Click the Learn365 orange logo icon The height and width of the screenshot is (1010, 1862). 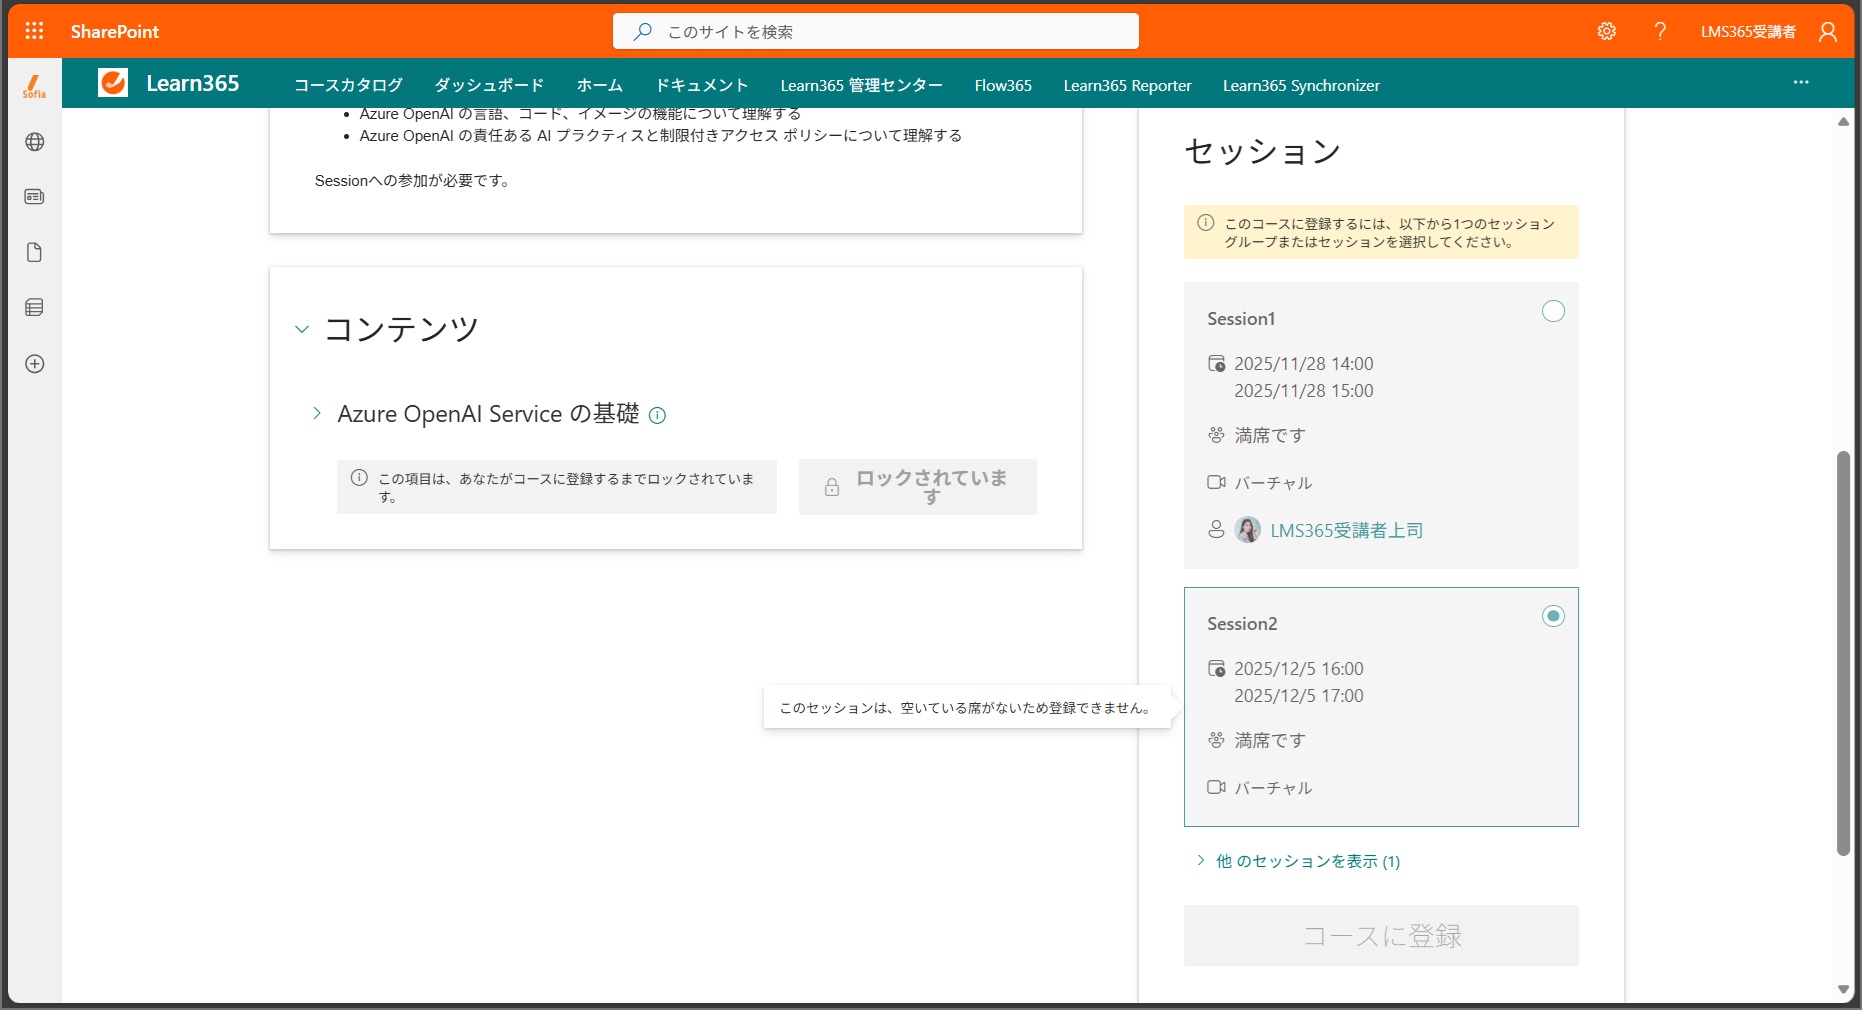113,83
